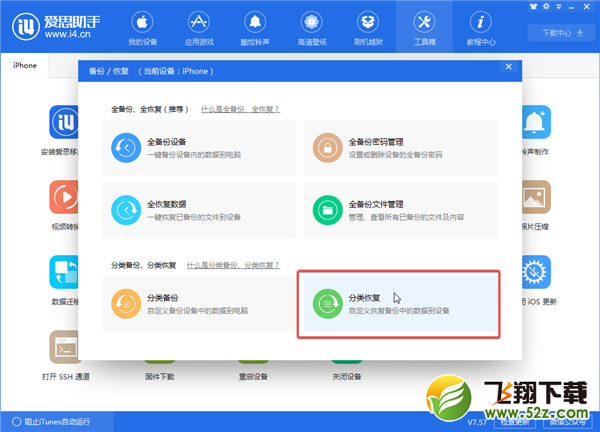
Task: Select 全备份密码管理 title text
Action: coord(376,142)
